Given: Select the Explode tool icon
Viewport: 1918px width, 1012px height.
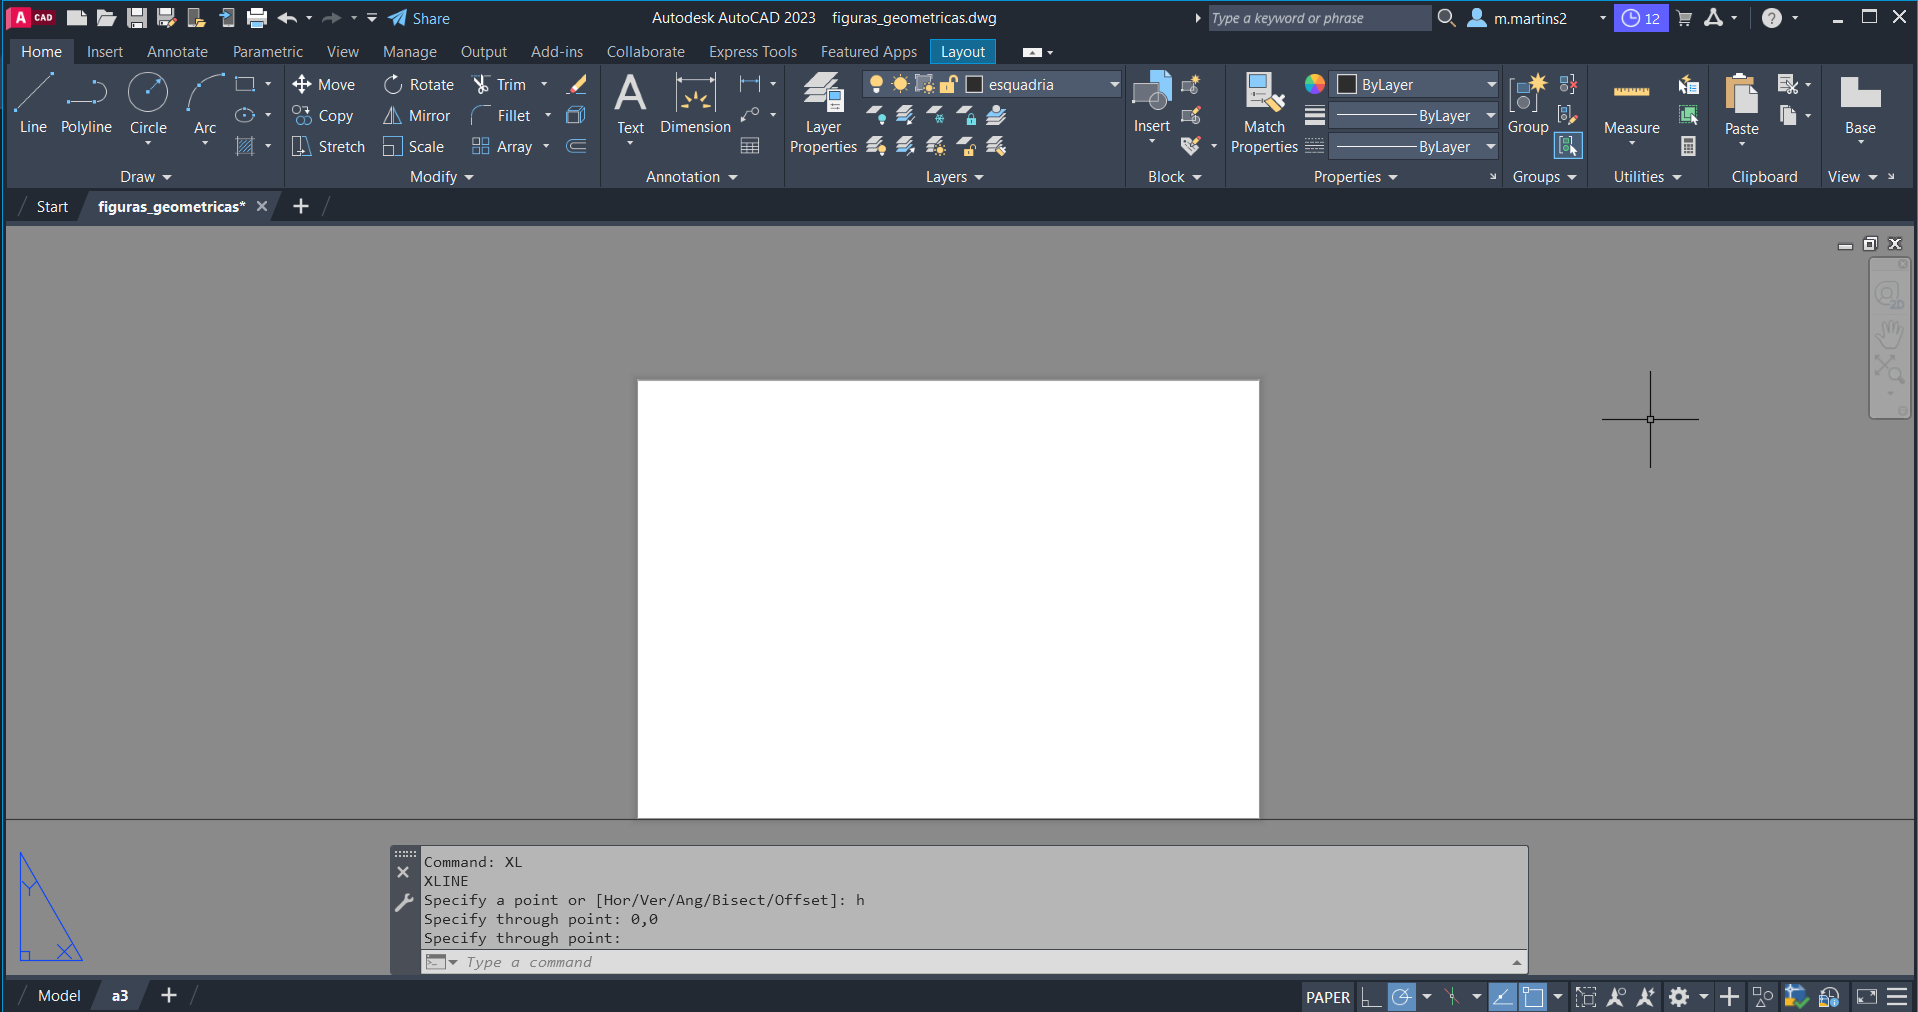Looking at the screenshot, I should coord(576,115).
